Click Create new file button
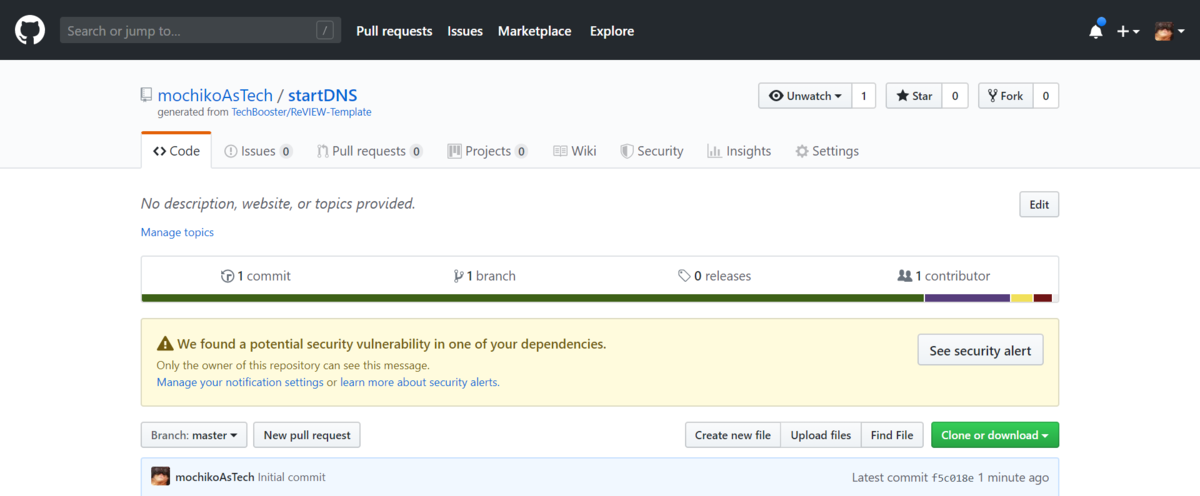This screenshot has width=1200, height=496. tap(733, 435)
